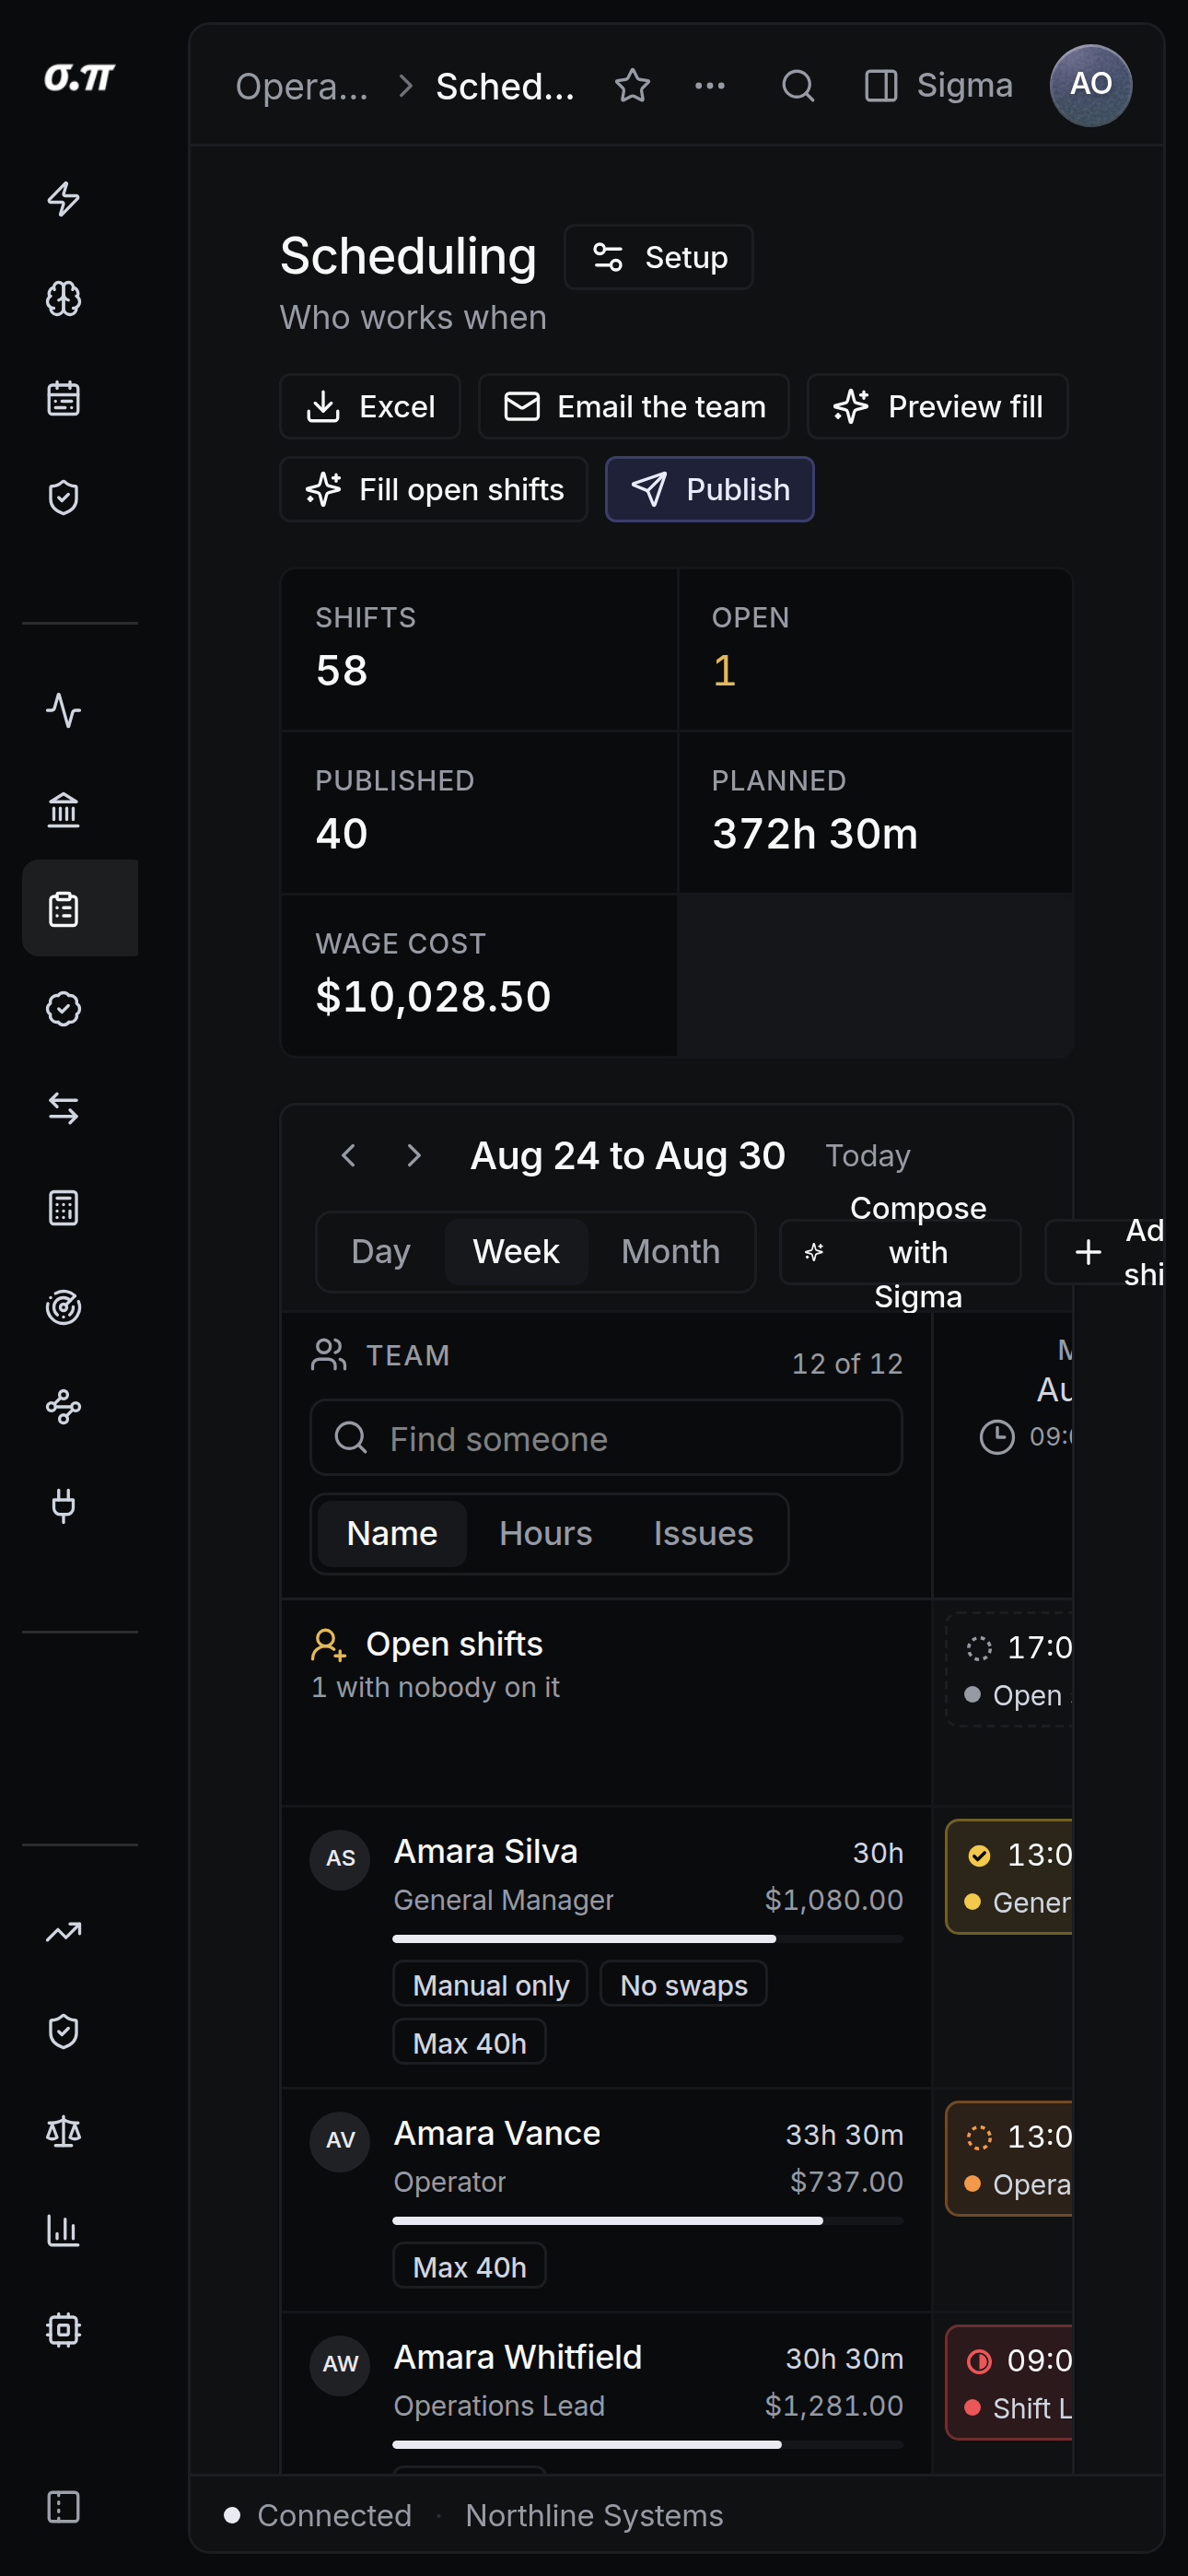1188x2576 pixels.
Task: Publish the schedule
Action: [x=710, y=489]
